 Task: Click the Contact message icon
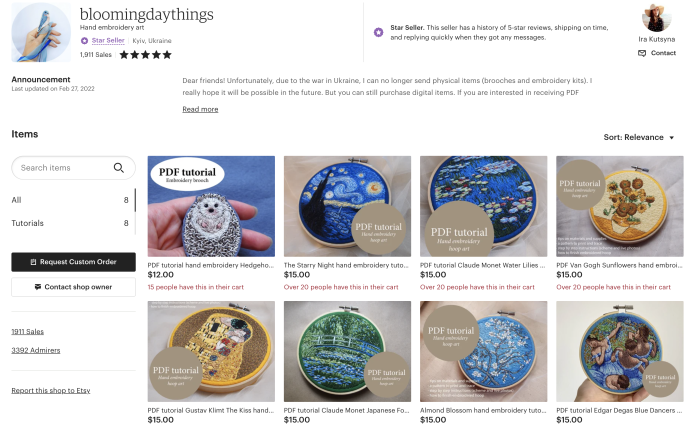click(642, 53)
